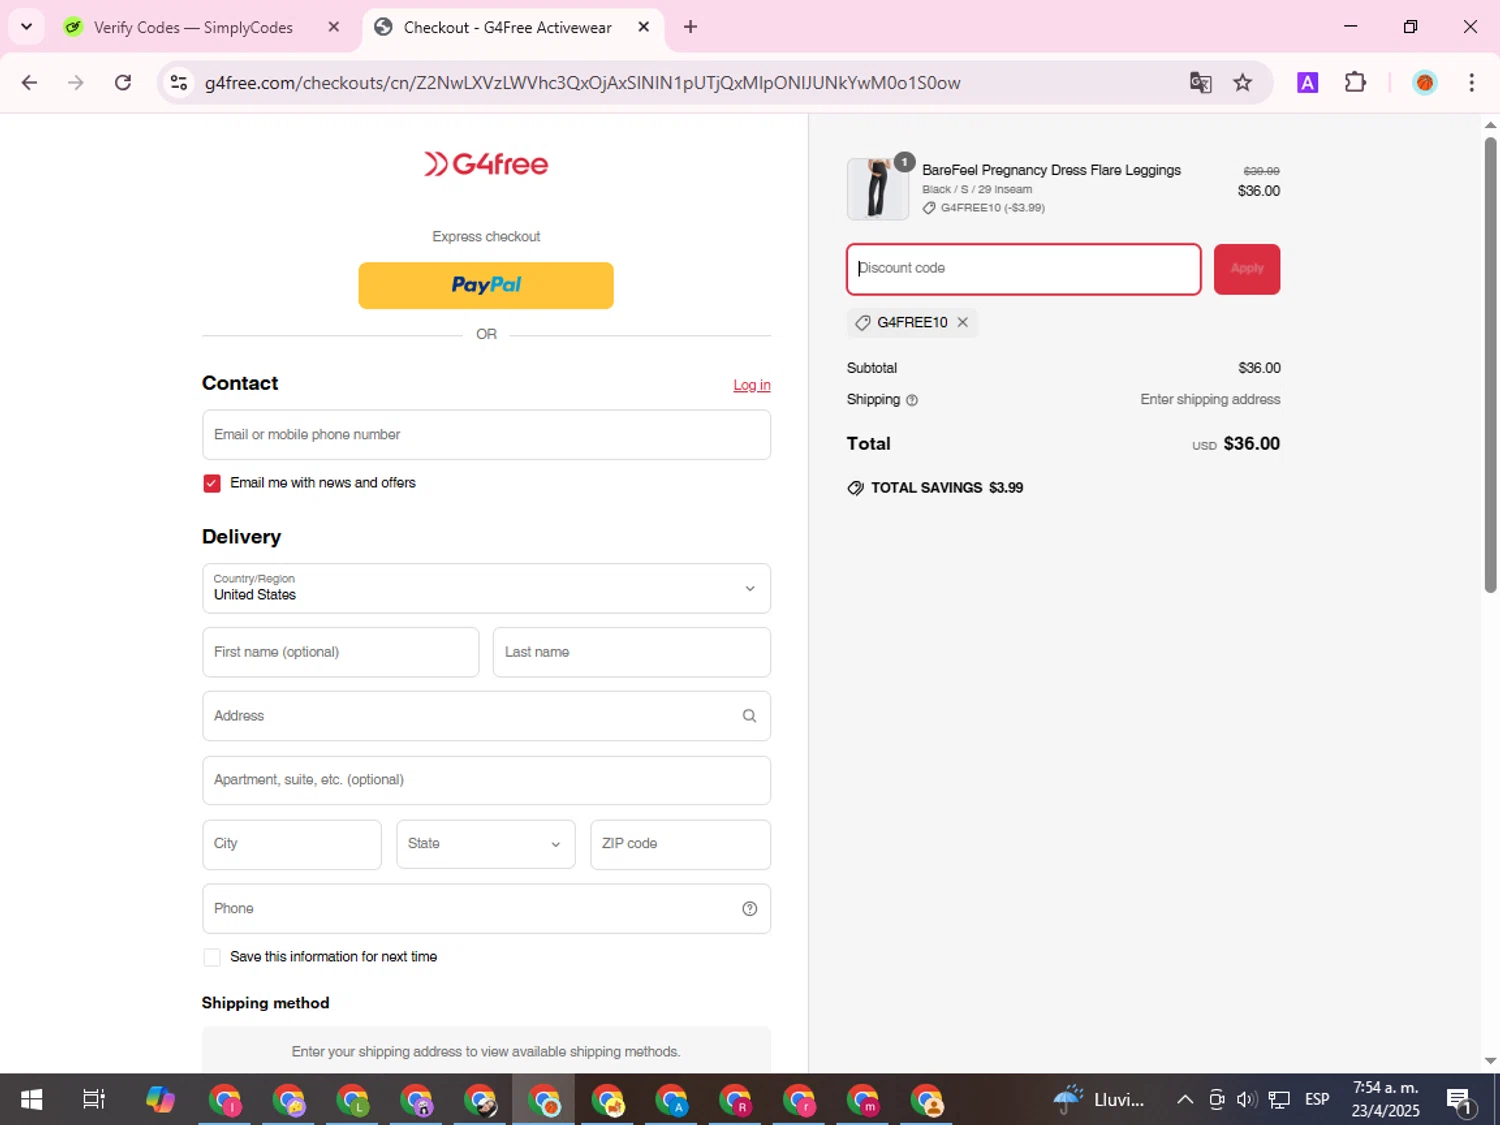Click the Shipping help question icon
Screen dimensions: 1500x1125
pyautogui.click(x=911, y=400)
